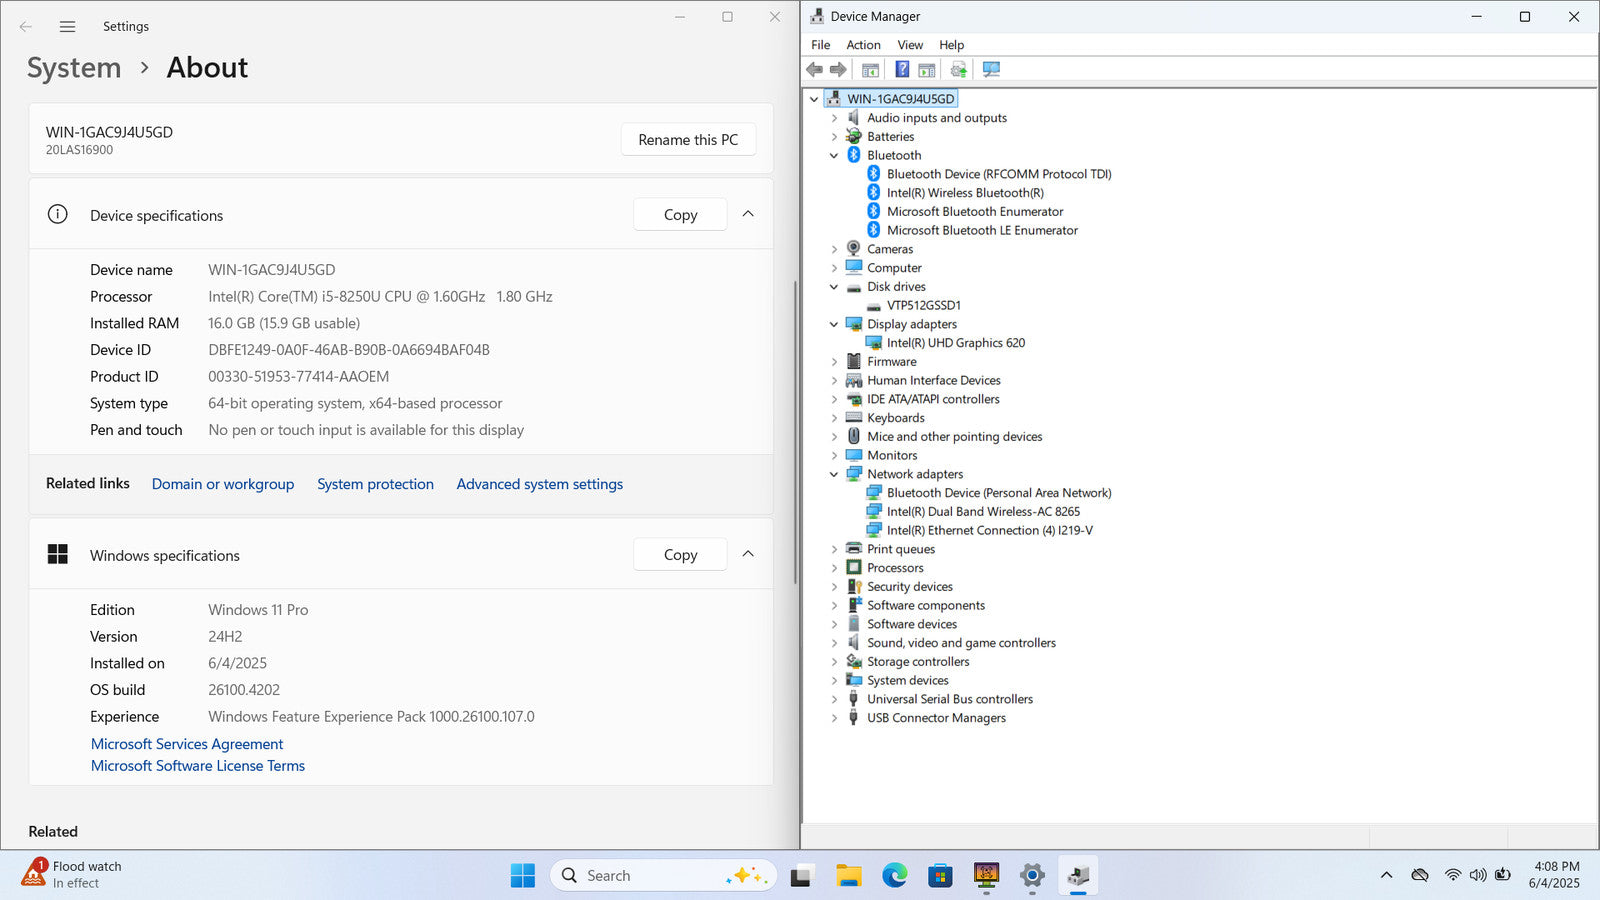1600x900 pixels.
Task: Open the View menu
Action: click(x=909, y=45)
